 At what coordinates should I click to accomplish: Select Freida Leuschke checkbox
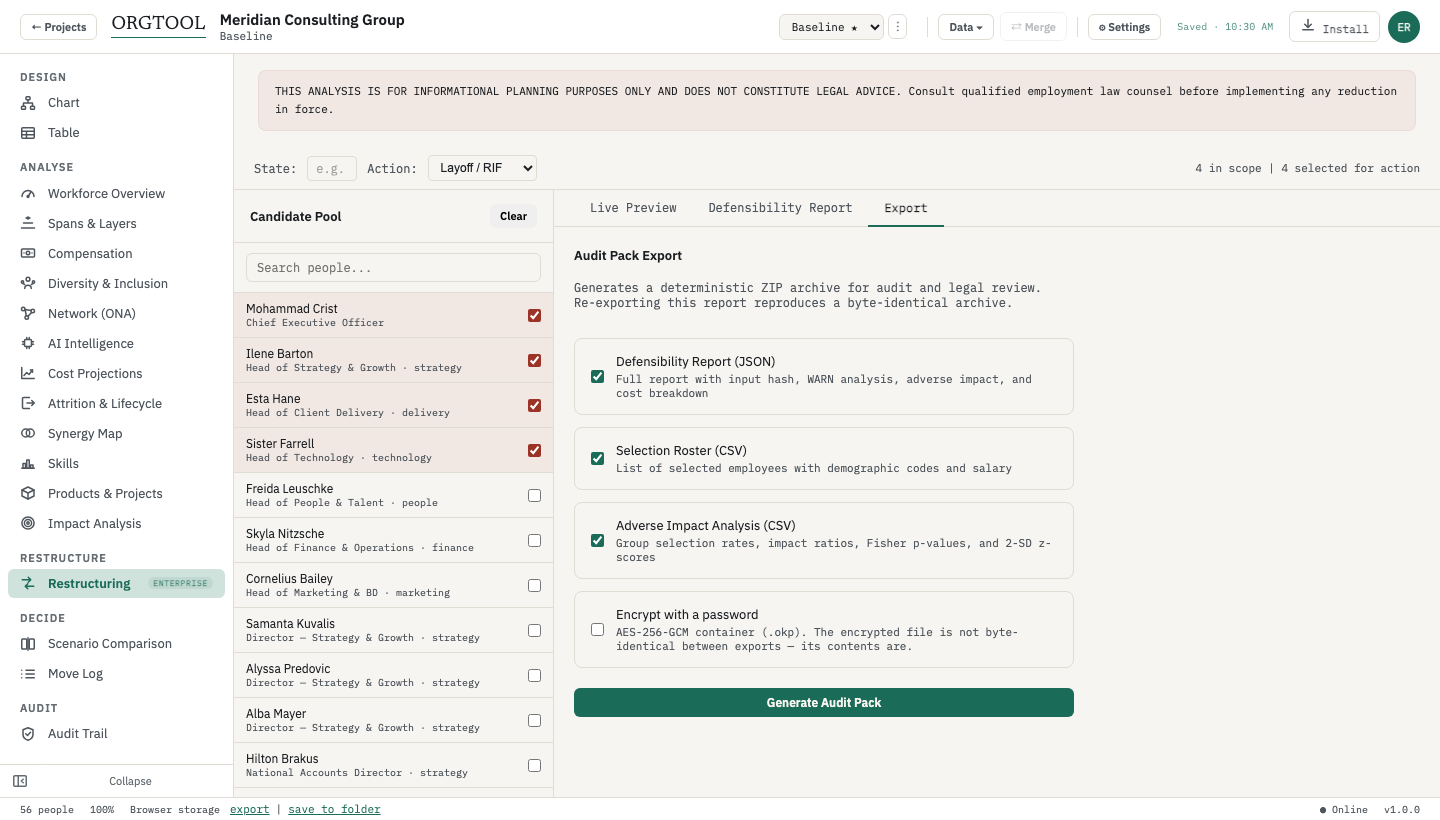pos(534,495)
